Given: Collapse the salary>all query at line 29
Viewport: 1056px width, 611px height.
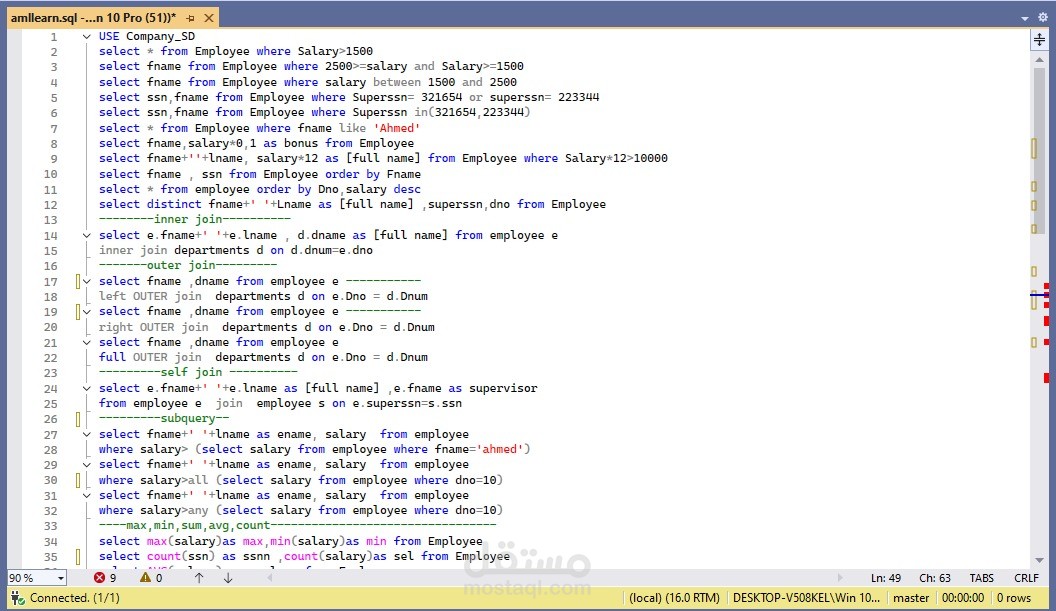Looking at the screenshot, I should [86, 464].
